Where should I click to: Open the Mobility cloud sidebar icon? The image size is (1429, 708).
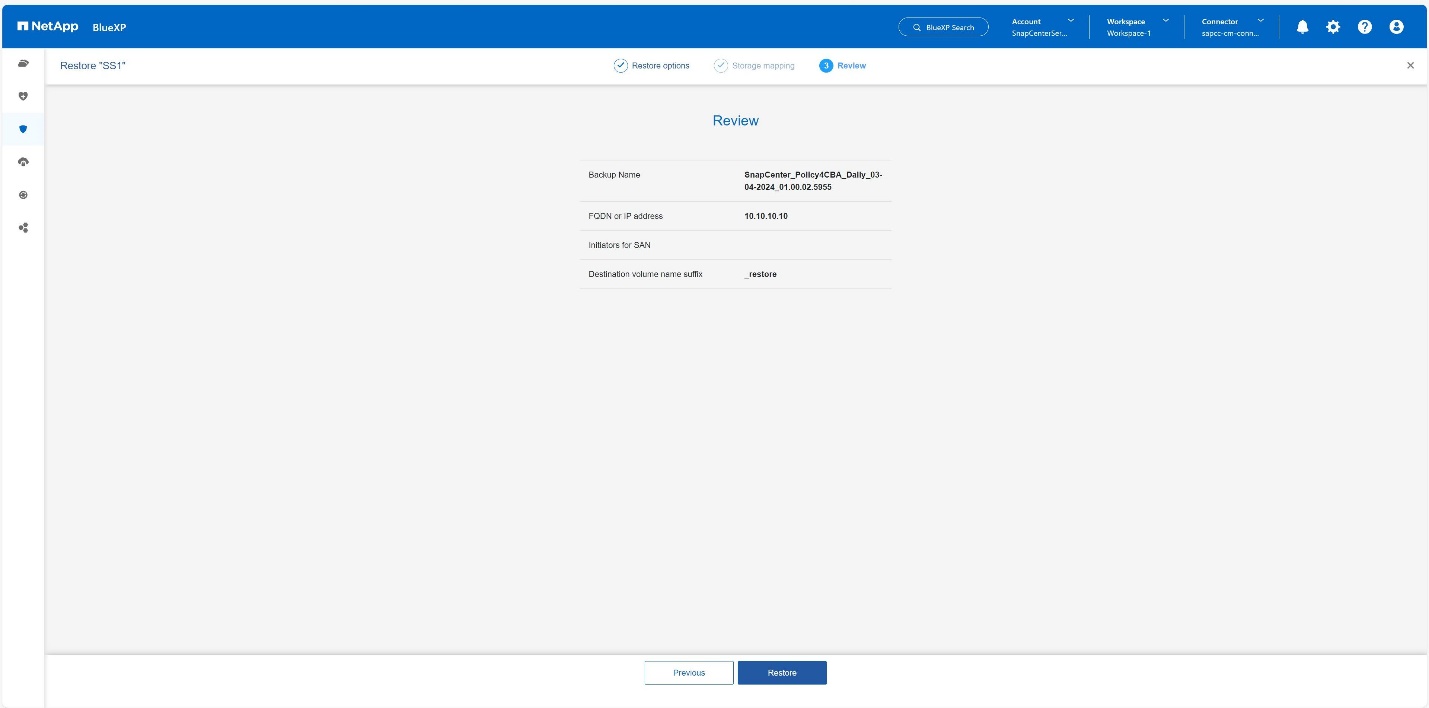click(23, 162)
